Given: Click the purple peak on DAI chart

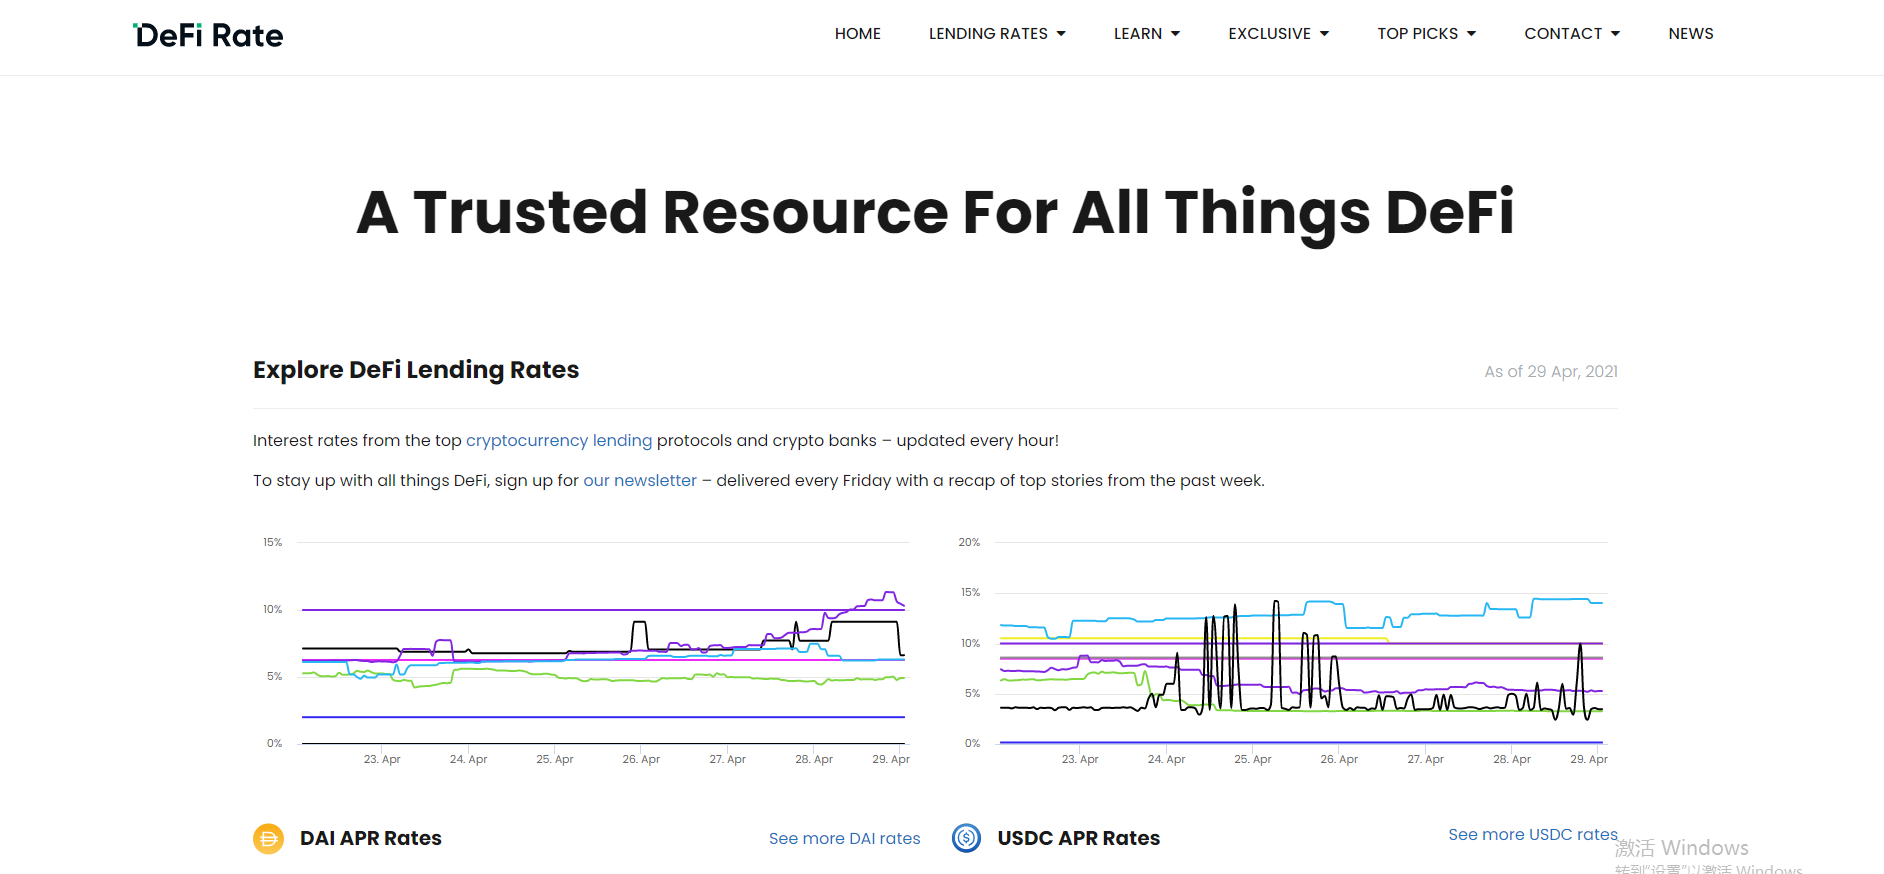Looking at the screenshot, I should tap(889, 593).
